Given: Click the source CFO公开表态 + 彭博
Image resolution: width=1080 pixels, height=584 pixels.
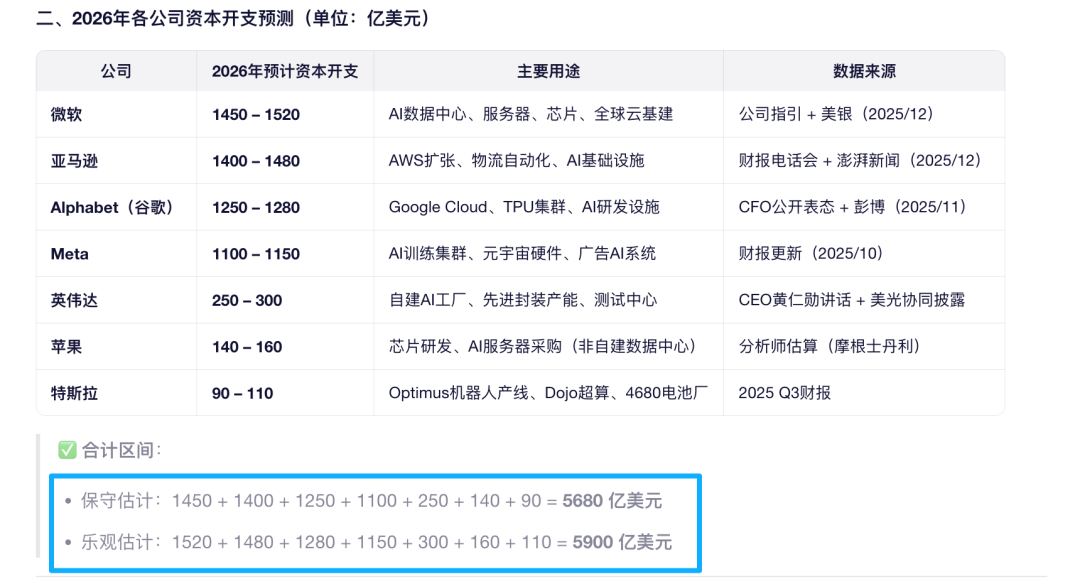Looking at the screenshot, I should pos(855,207).
